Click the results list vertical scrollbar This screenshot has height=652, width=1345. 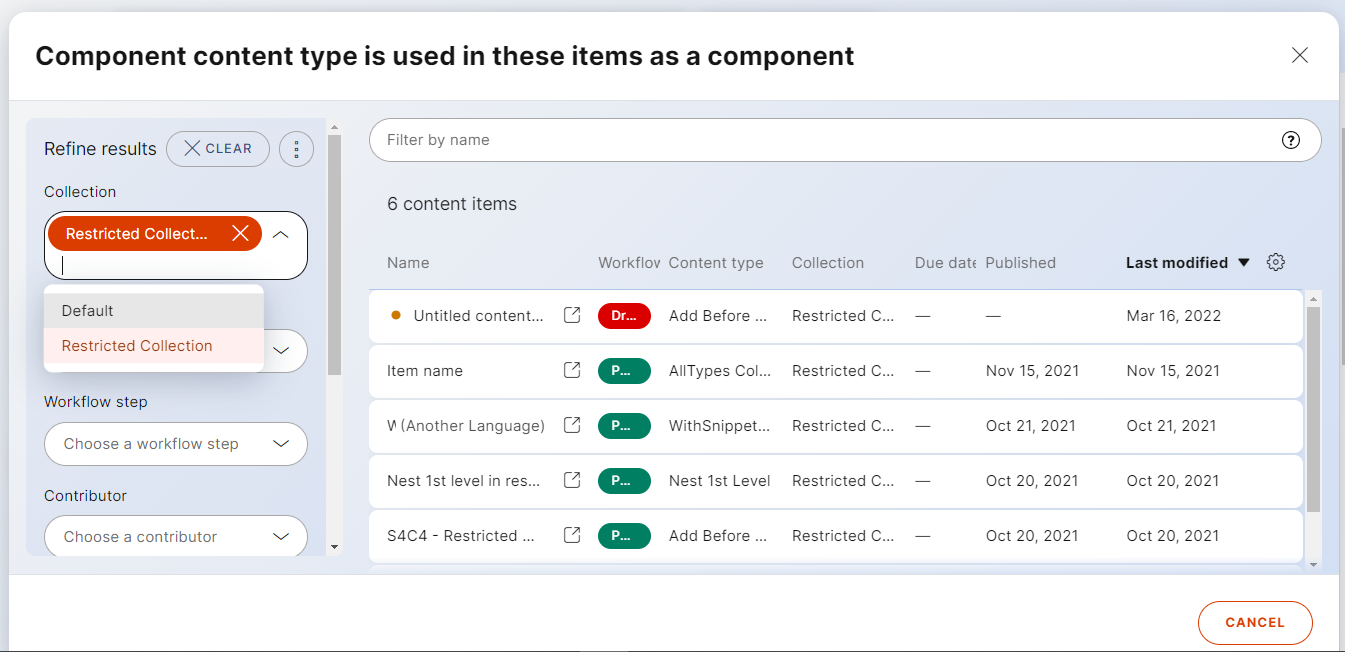(1313, 410)
